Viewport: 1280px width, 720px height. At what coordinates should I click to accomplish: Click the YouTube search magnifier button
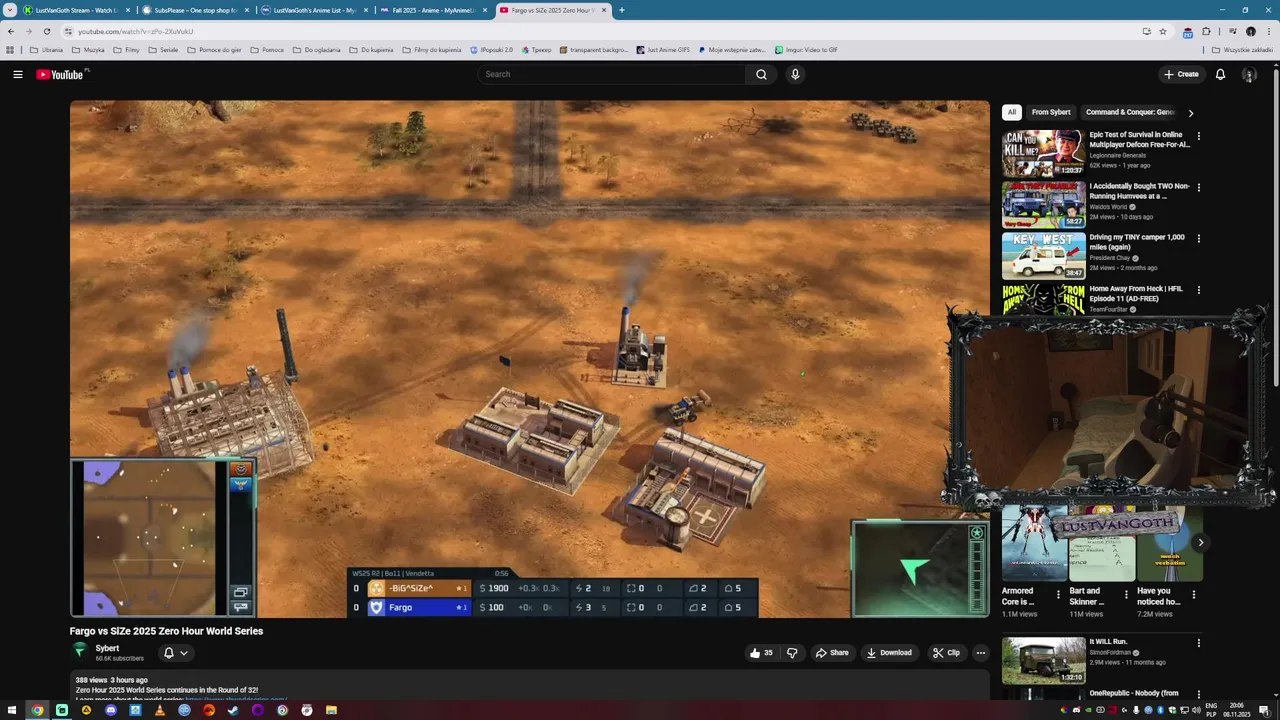pos(761,74)
